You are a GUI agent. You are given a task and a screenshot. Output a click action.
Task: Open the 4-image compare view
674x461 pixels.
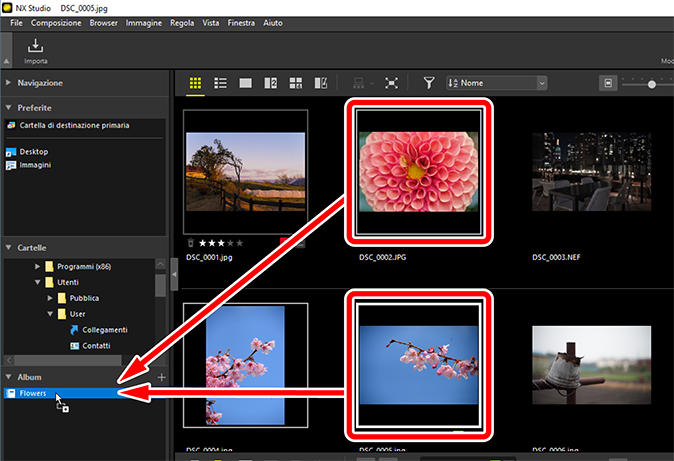coord(296,83)
